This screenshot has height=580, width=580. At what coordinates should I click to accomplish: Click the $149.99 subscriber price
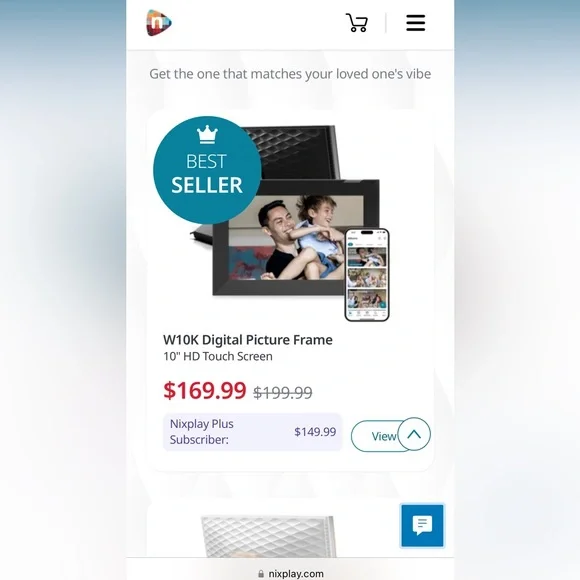[x=315, y=432]
